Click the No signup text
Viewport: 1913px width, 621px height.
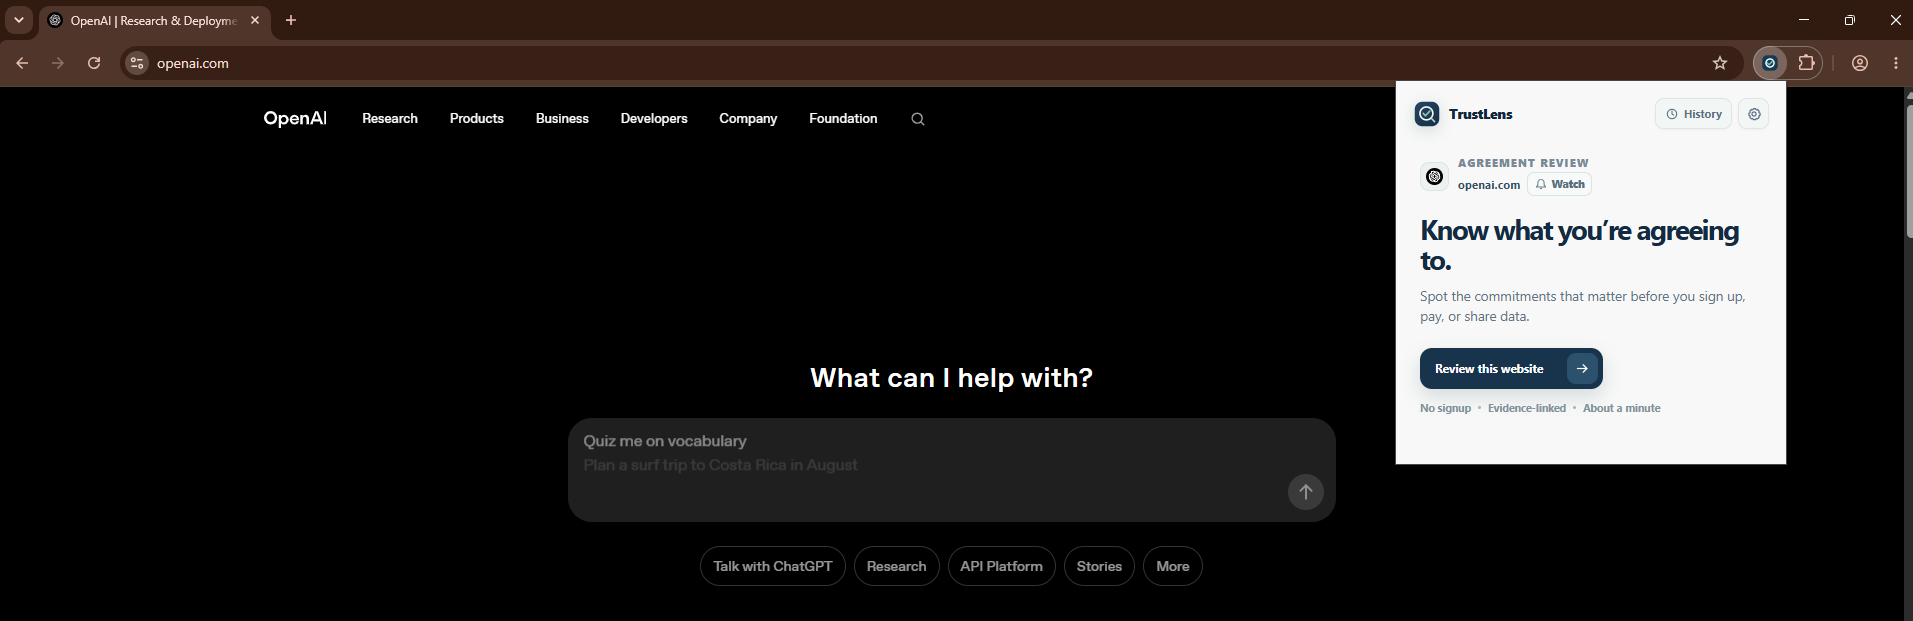click(x=1446, y=408)
